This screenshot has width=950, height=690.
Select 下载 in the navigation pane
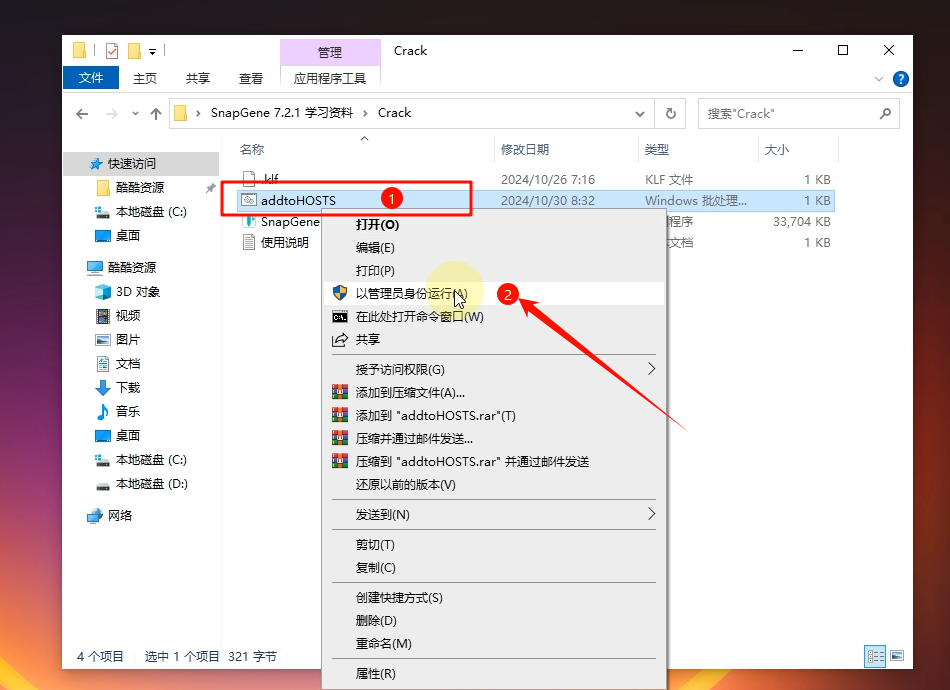tap(128, 388)
